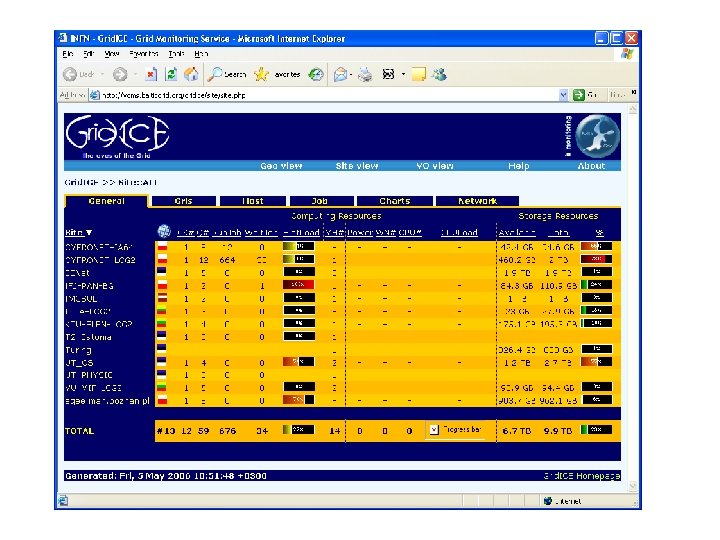Click the egee.man.poznan.pl site link
720x540 pixels.
pos(107,401)
